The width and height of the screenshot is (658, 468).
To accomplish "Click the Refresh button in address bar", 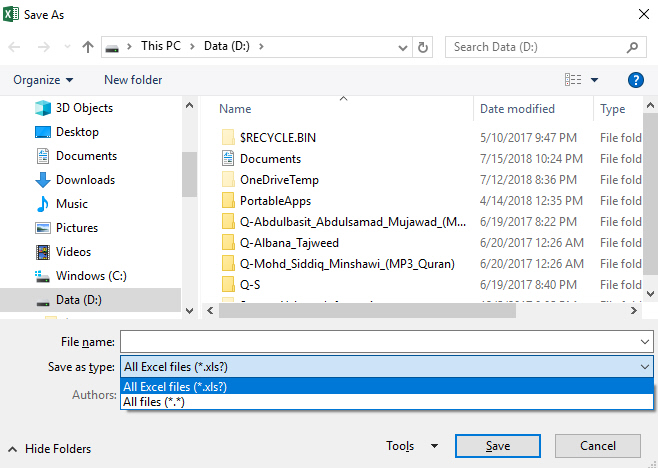I will [424, 47].
